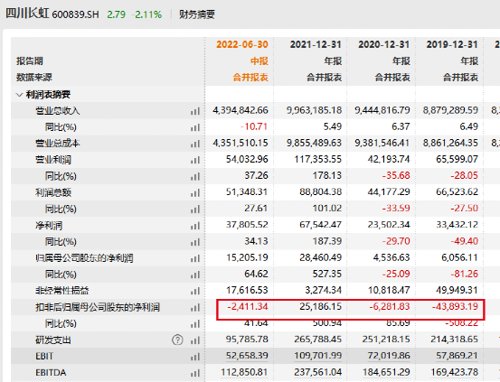Collapse the 利润表摘要 section
This screenshot has width=500, height=382.
[x=19, y=95]
